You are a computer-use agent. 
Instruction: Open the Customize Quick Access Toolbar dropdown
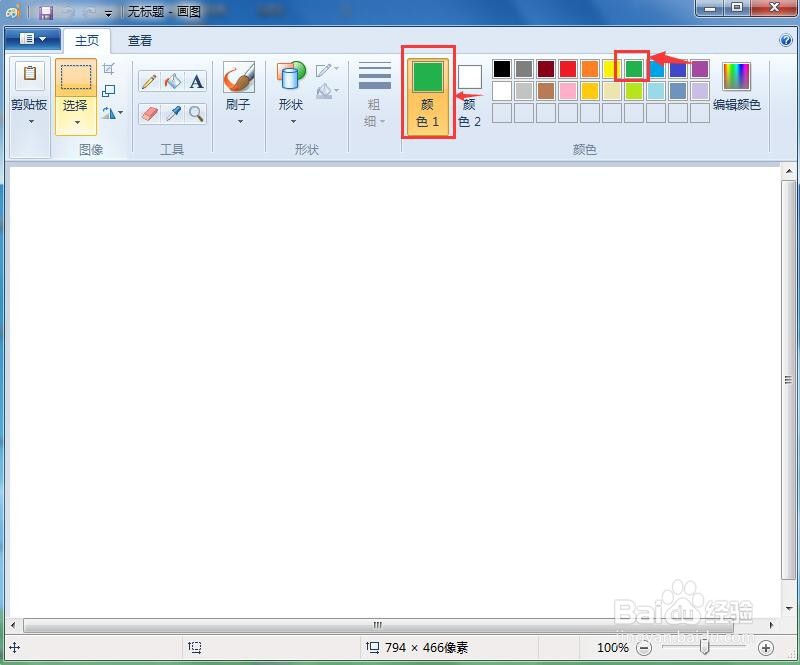coord(108,14)
